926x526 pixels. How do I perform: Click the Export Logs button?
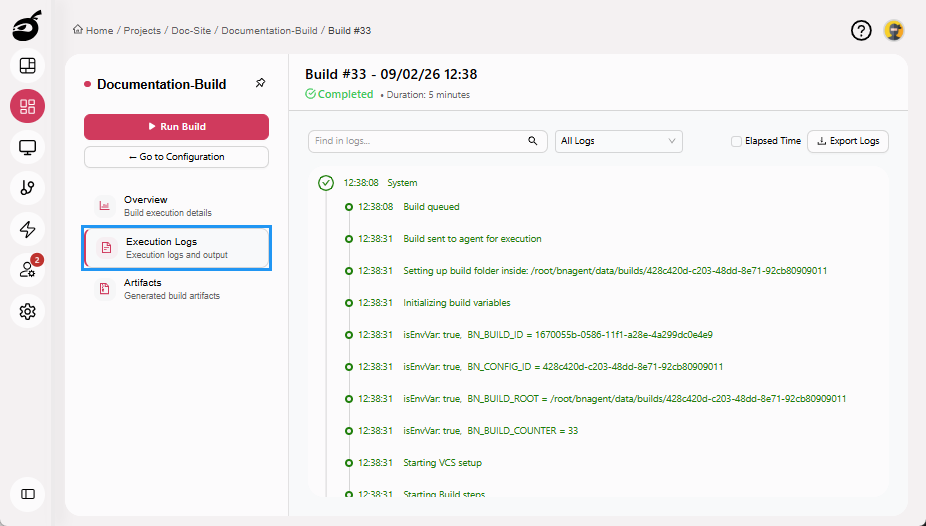pyautogui.click(x=847, y=141)
